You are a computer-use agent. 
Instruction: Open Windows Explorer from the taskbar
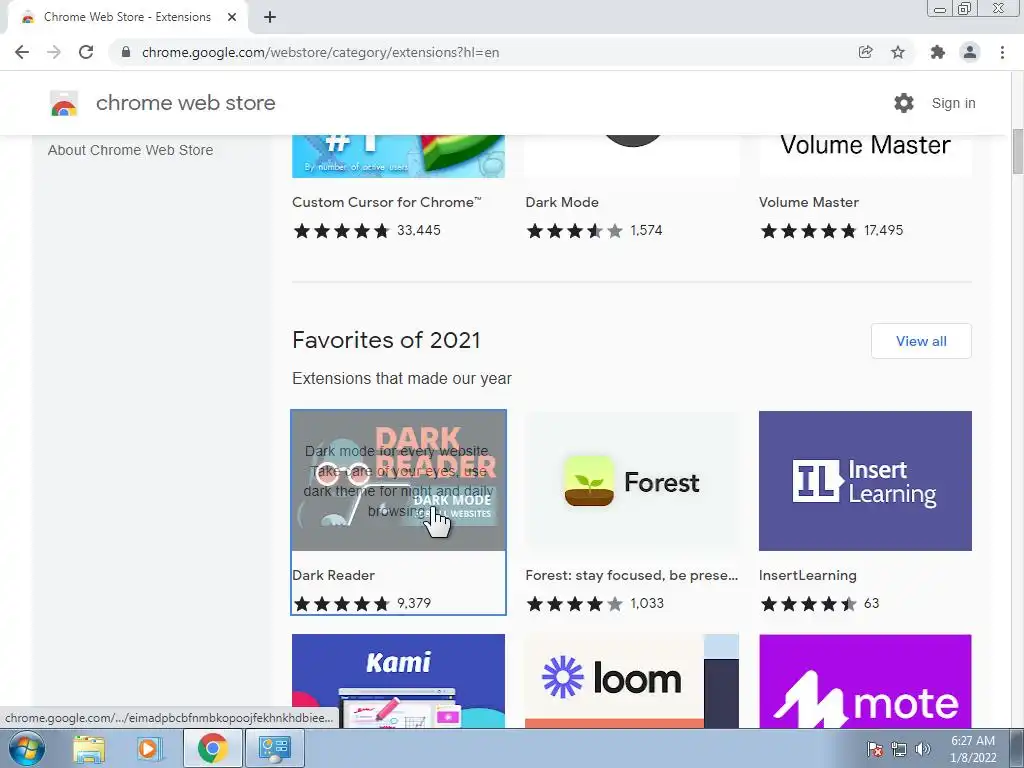coord(89,748)
